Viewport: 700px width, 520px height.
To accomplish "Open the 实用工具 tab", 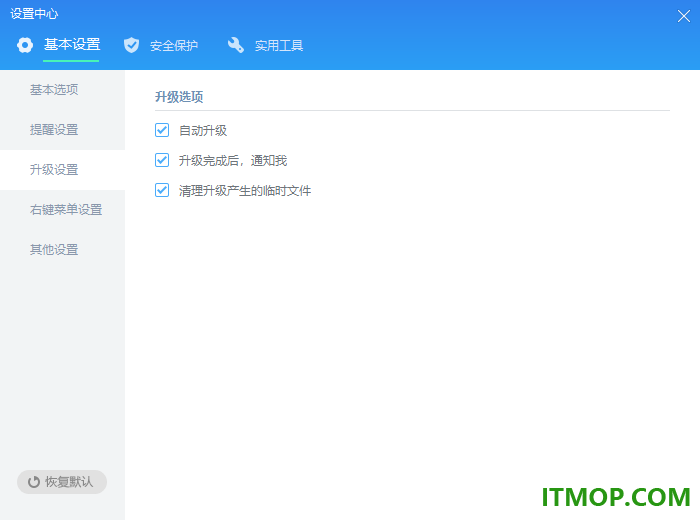I will (279, 46).
